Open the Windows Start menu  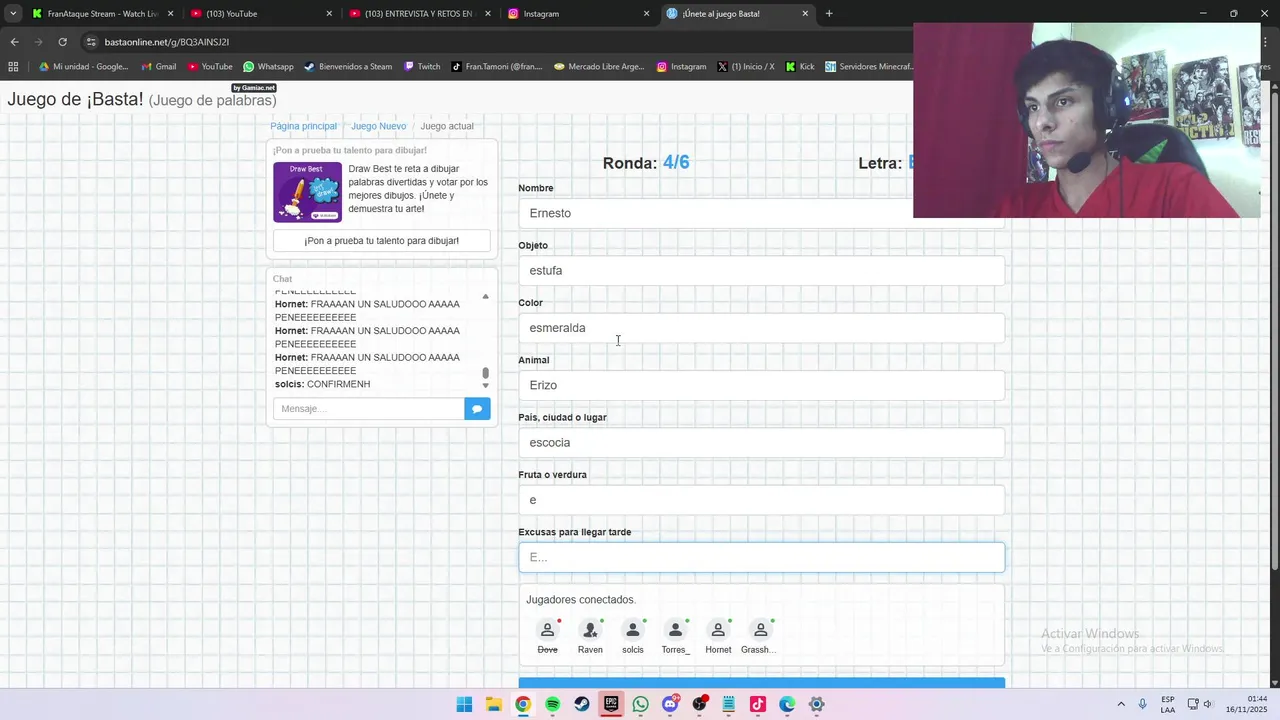464,704
